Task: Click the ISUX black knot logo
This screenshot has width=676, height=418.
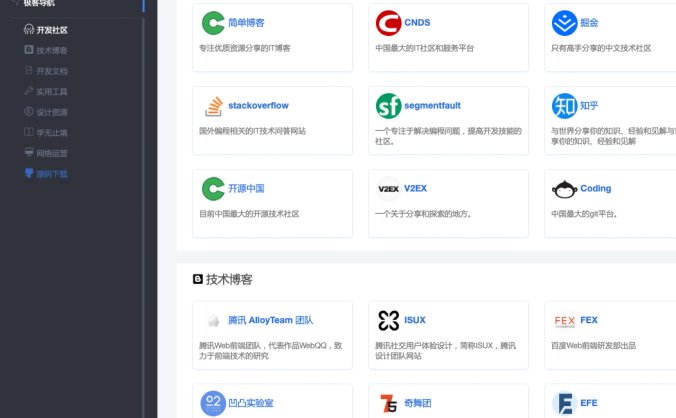Action: pos(388,321)
